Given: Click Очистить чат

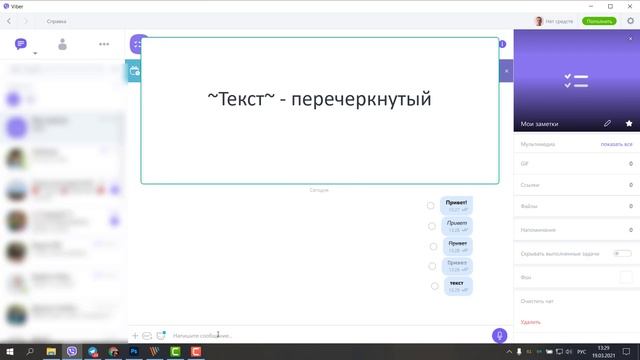Looking at the screenshot, I should (x=537, y=301).
